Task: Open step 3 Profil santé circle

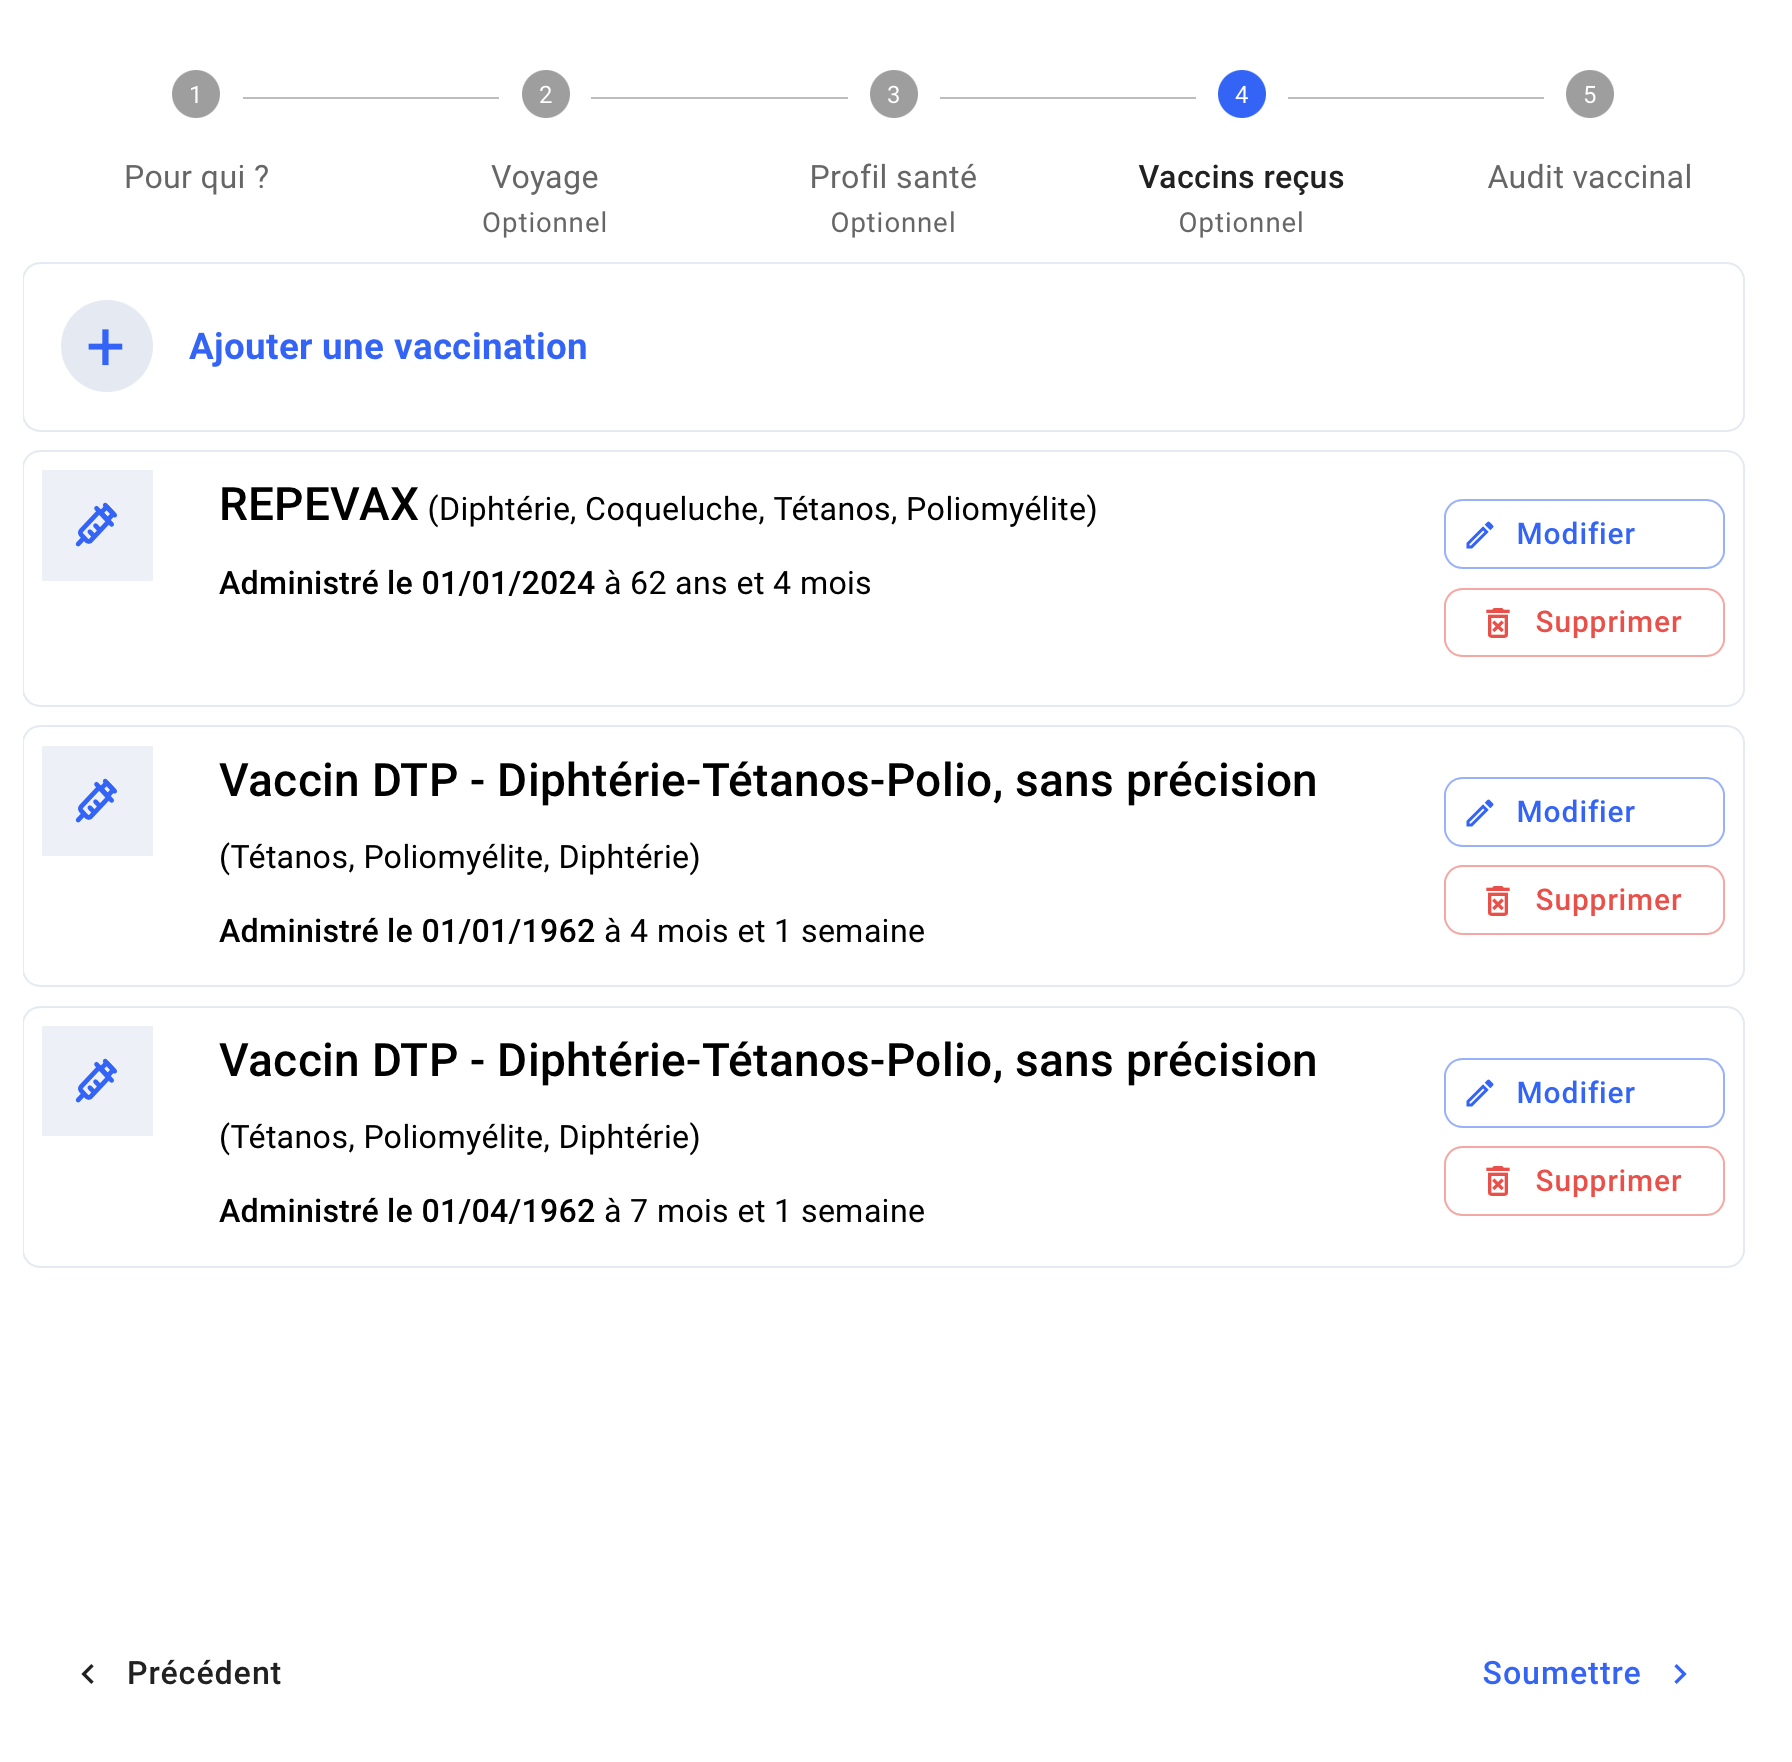Action: 894,95
